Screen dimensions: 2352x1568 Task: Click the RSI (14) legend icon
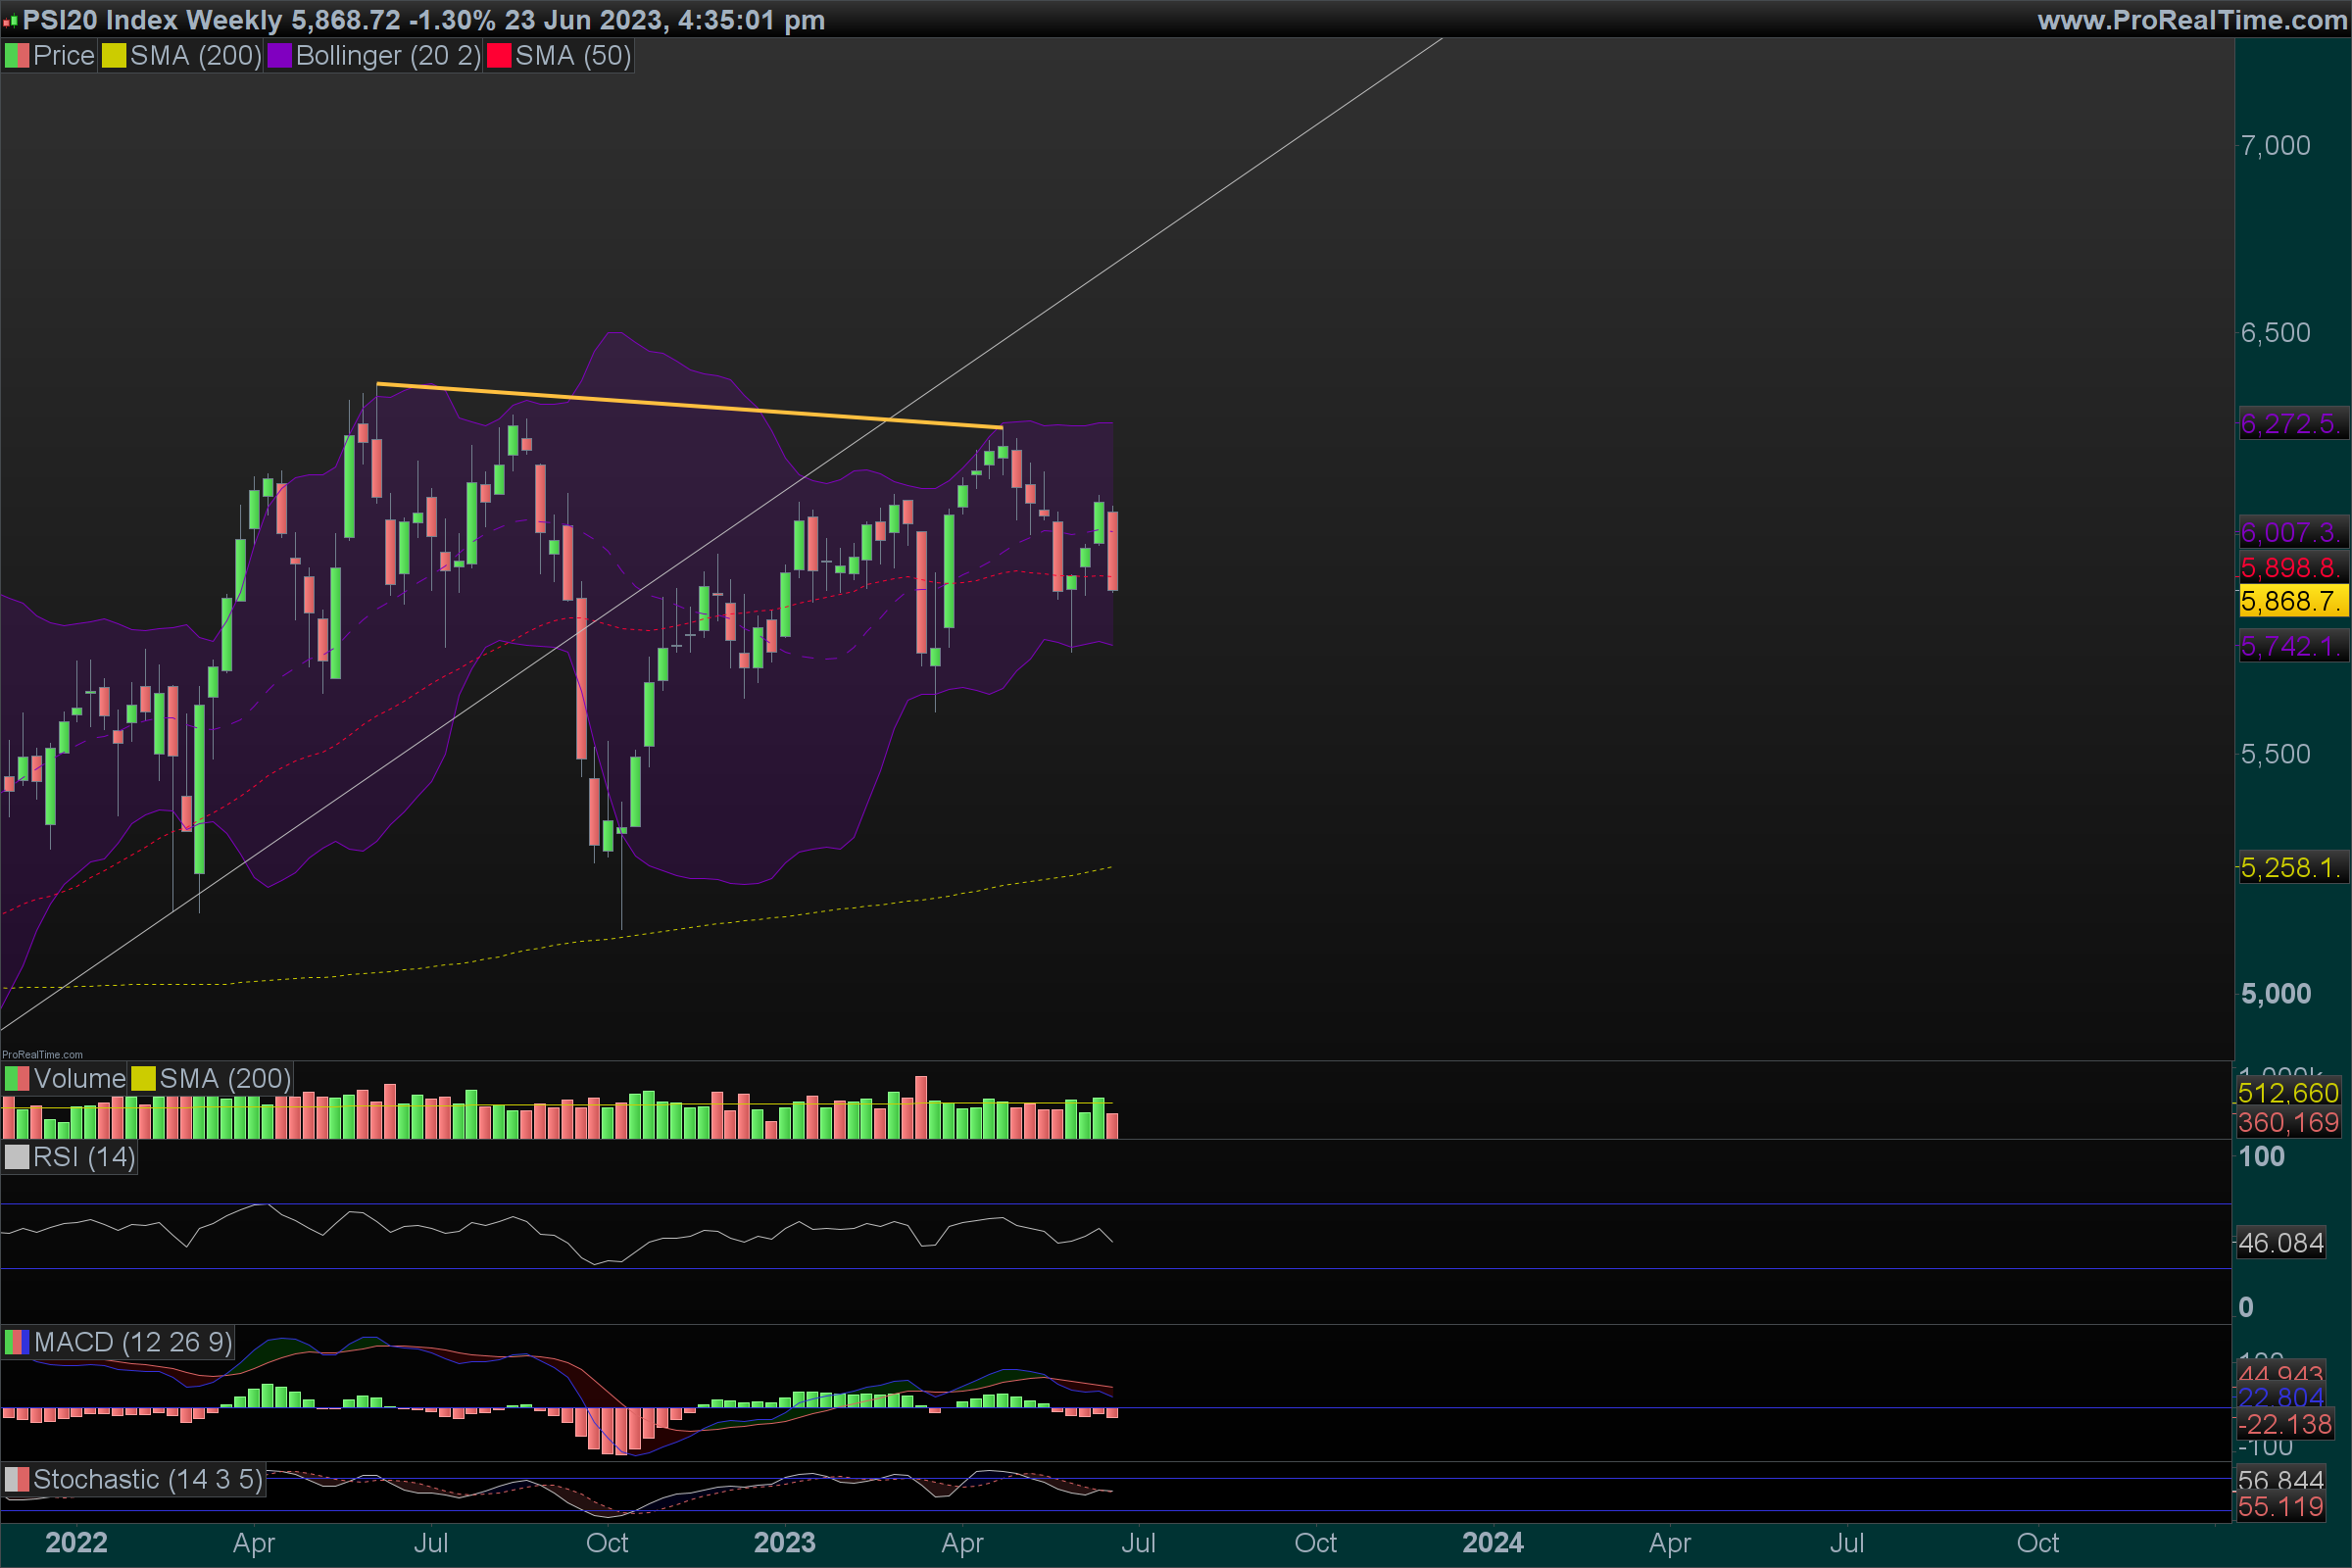(17, 1157)
